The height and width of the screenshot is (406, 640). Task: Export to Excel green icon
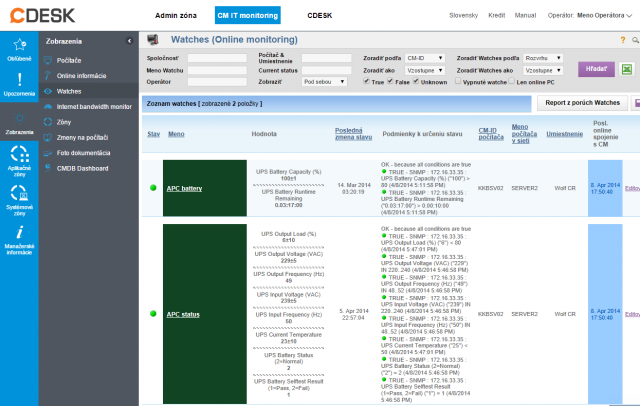click(627, 69)
